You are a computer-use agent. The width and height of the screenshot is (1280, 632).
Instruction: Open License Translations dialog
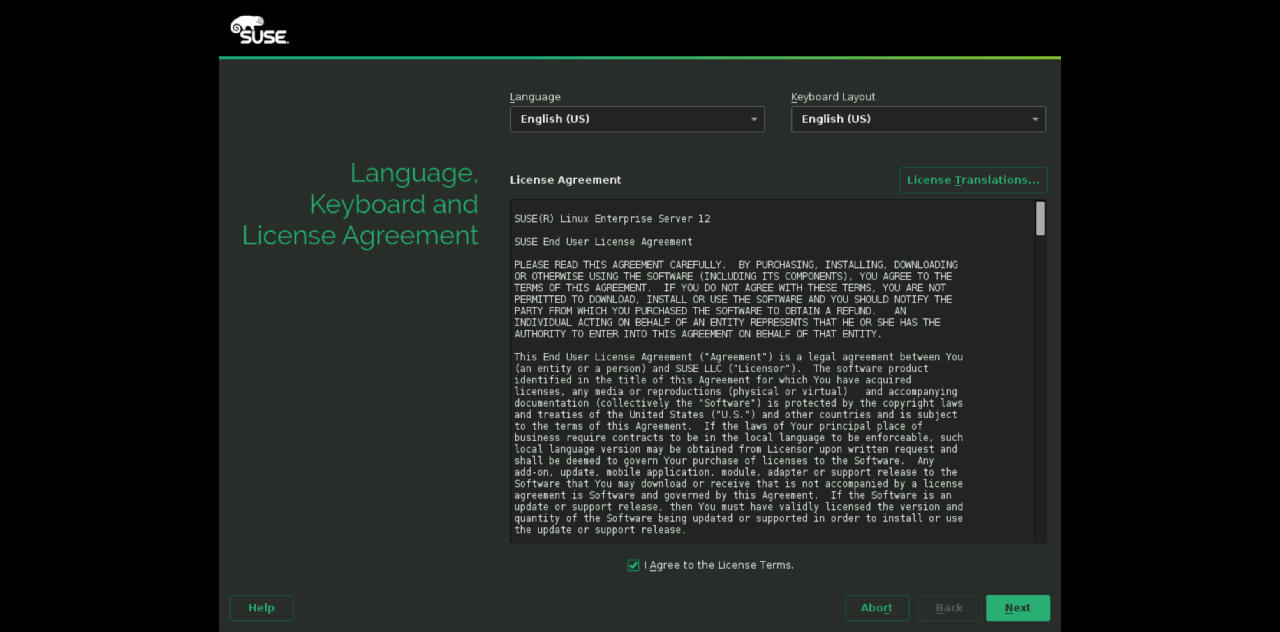(x=973, y=180)
